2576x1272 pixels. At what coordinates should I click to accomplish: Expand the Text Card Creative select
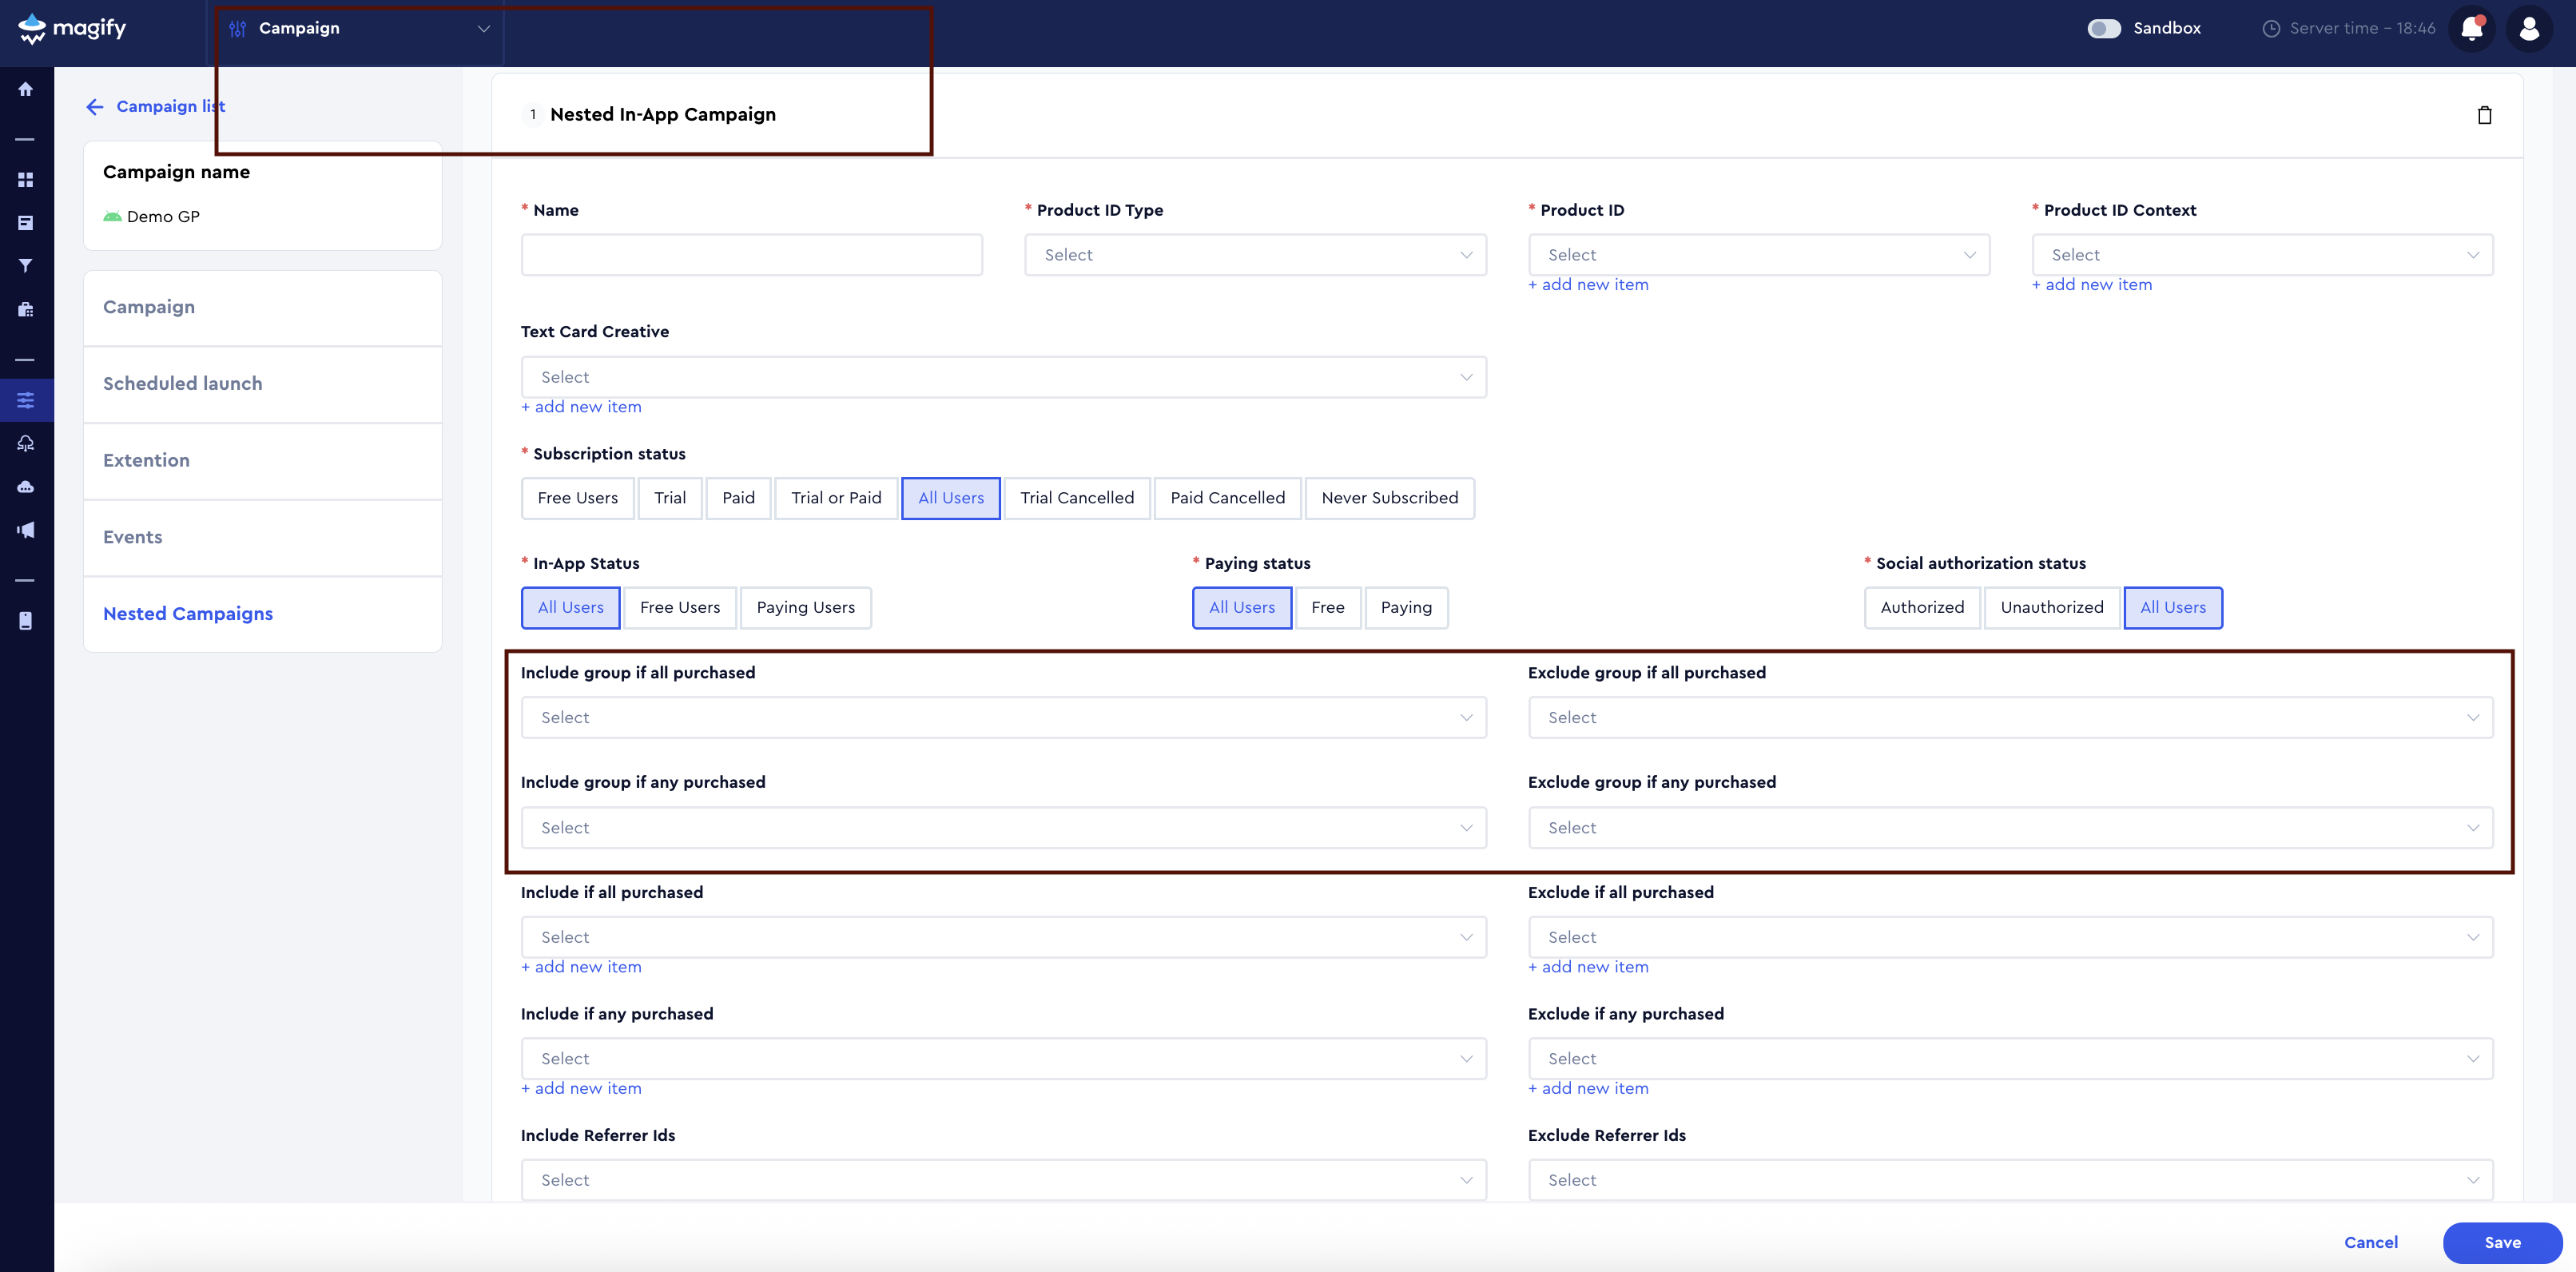click(1003, 376)
